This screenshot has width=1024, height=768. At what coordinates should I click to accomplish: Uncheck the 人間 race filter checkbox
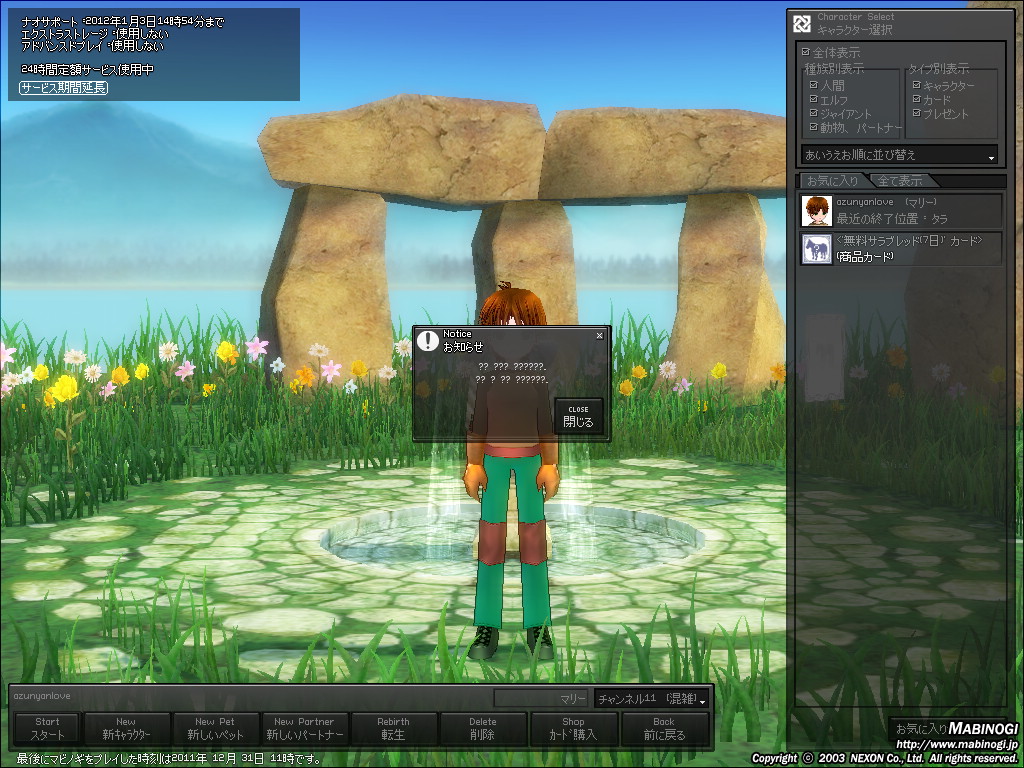(814, 86)
